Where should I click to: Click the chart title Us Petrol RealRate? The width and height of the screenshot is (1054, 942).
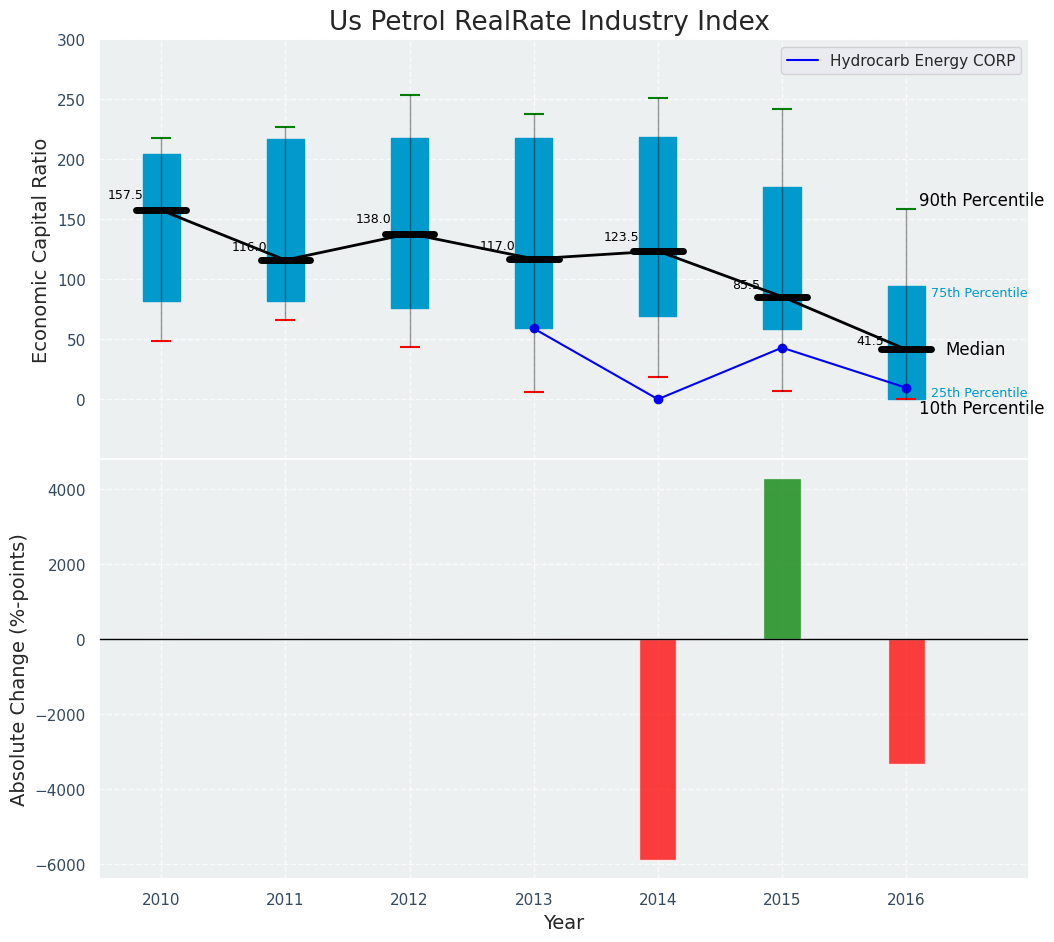click(x=549, y=22)
